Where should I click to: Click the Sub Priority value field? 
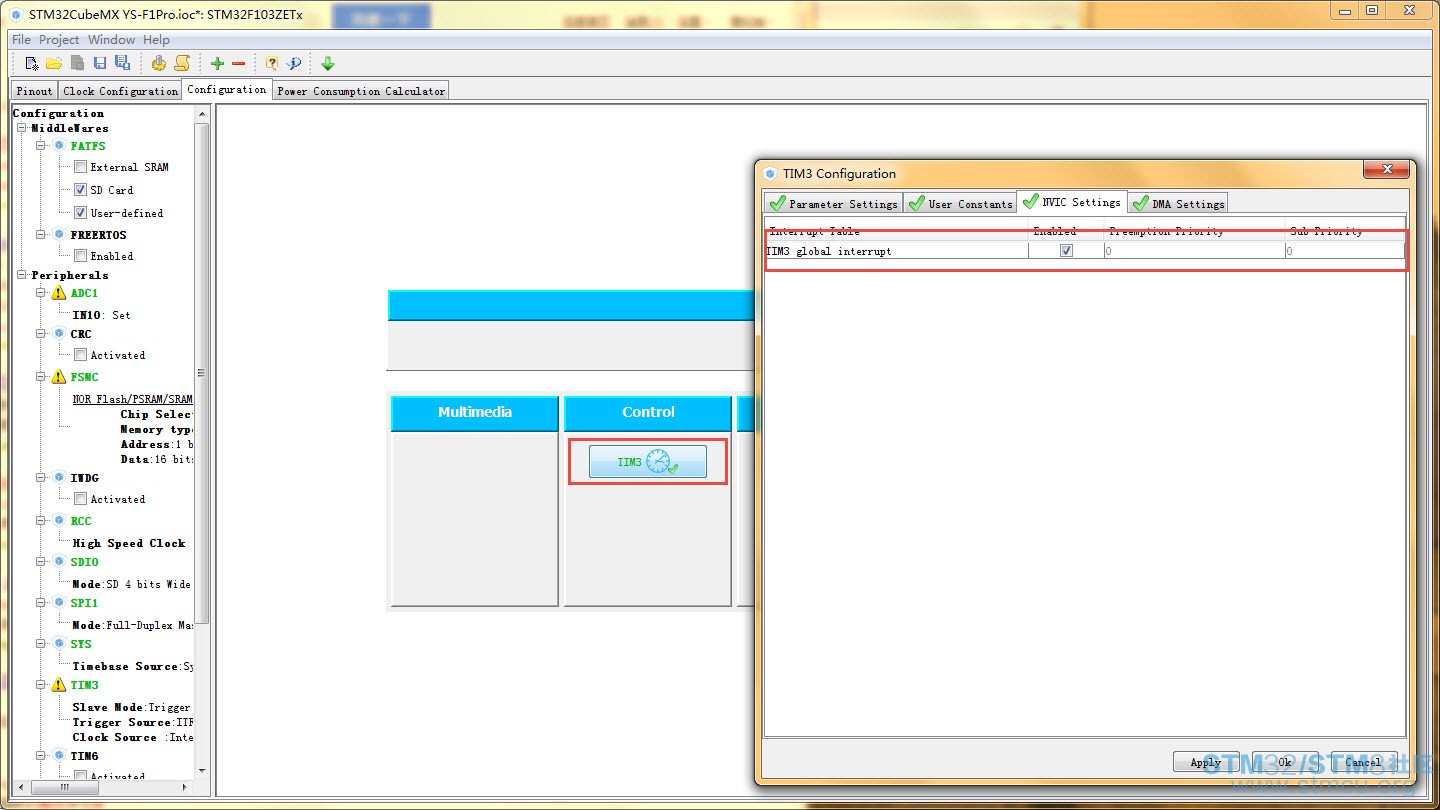(x=1345, y=251)
